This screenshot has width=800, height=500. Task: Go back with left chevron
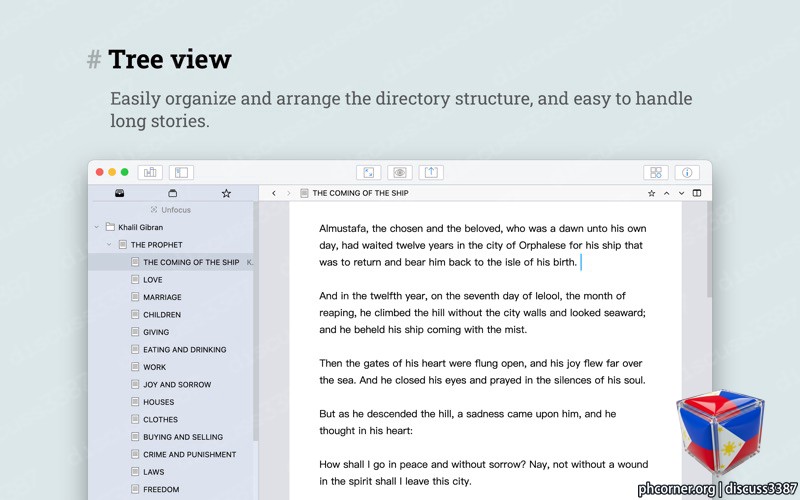pos(274,193)
